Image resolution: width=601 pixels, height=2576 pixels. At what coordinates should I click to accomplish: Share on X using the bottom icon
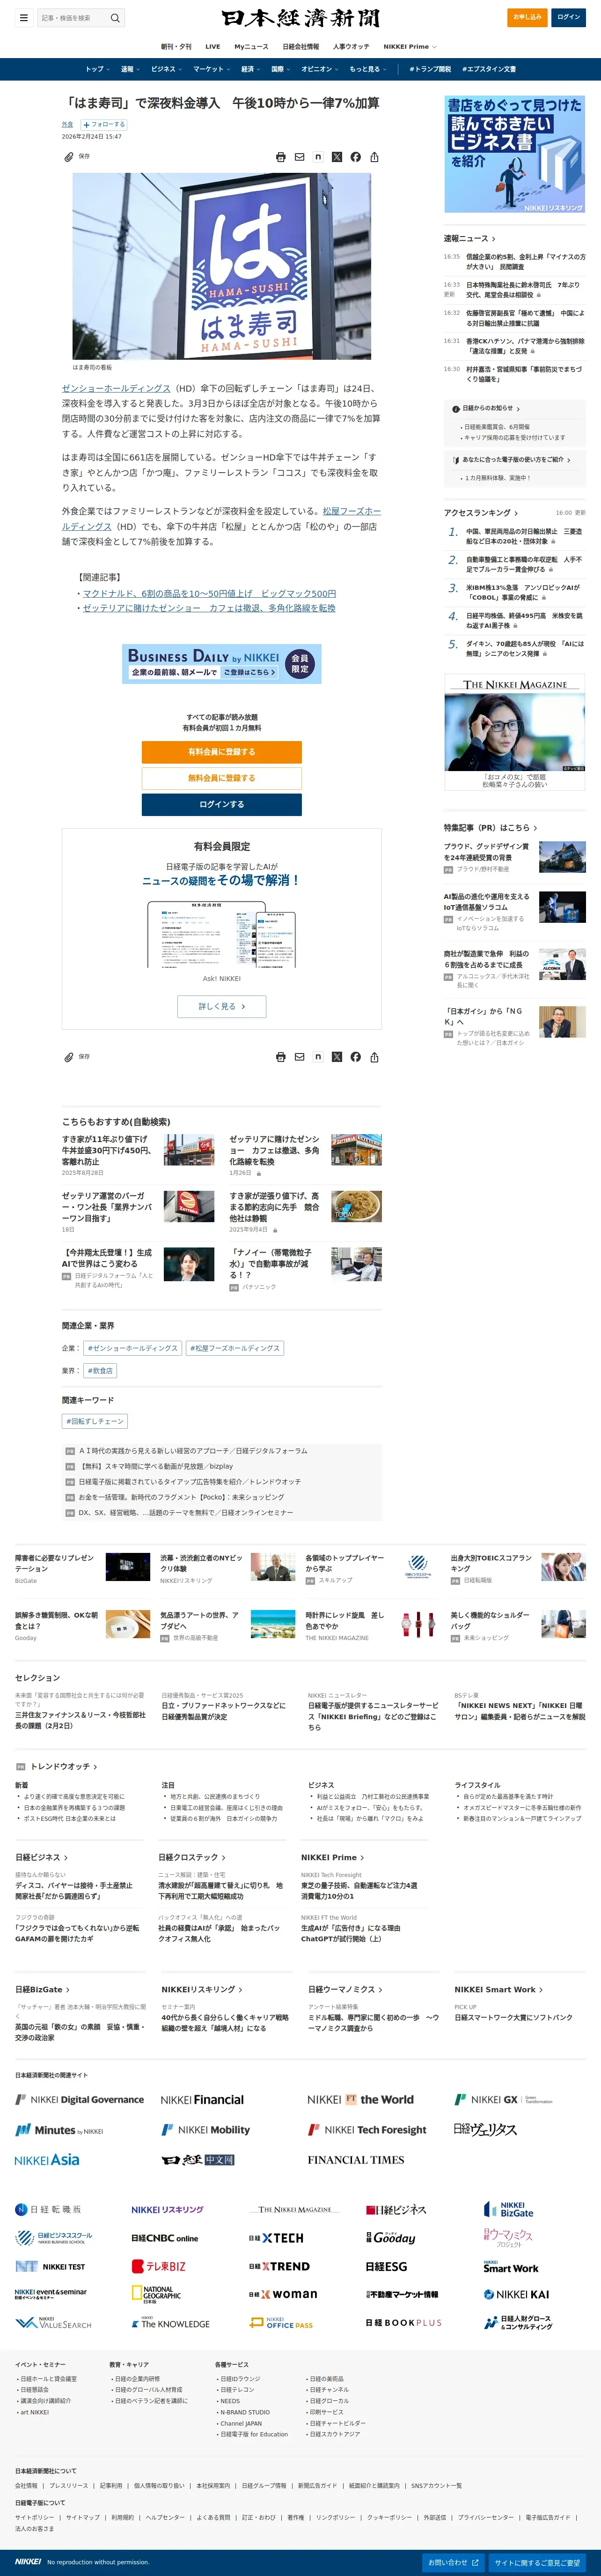(x=337, y=1056)
